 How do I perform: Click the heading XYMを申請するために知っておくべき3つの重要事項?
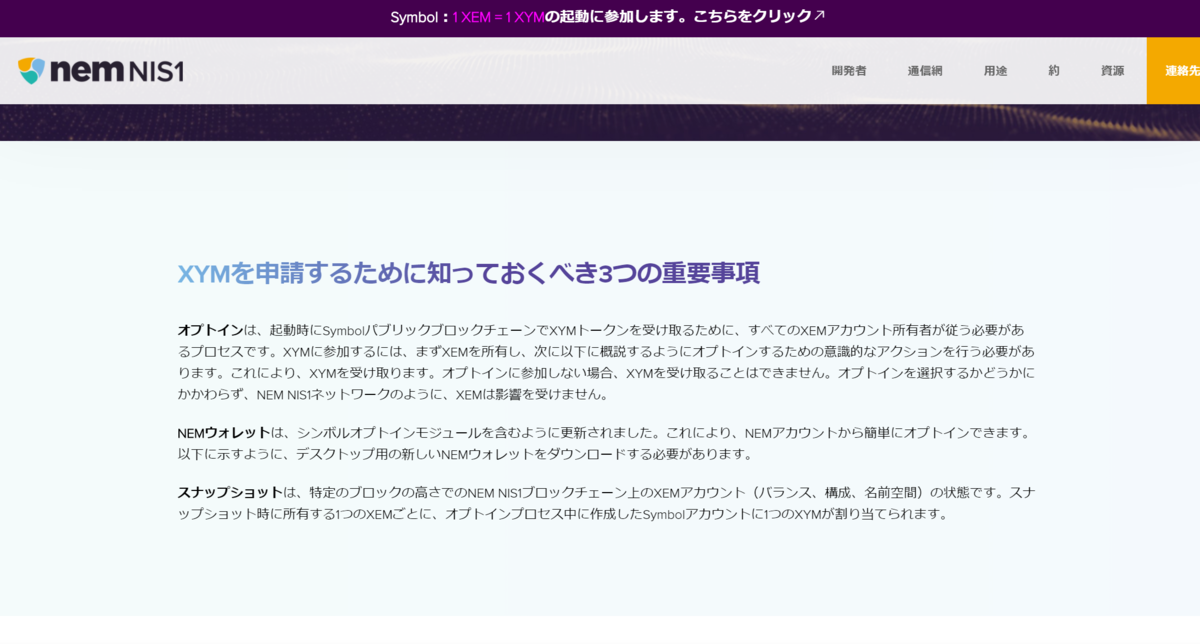coord(468,273)
